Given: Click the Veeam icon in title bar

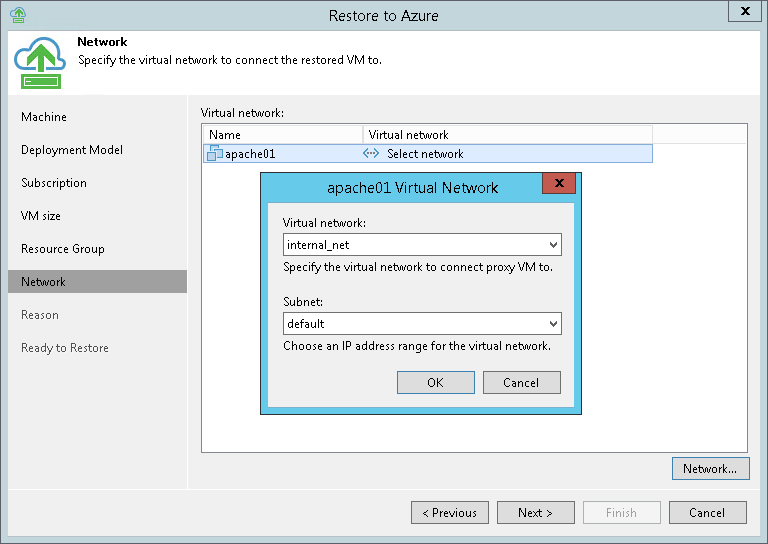Looking at the screenshot, I should 17,15.
